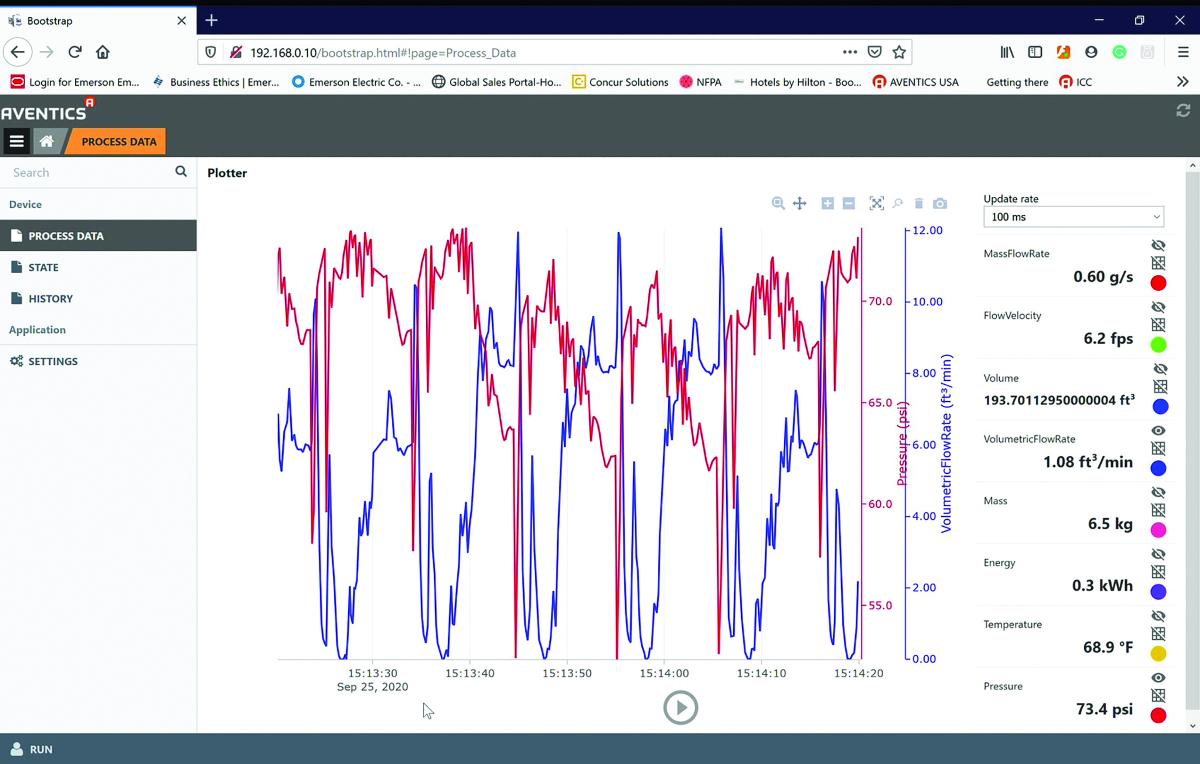Open PROCESS DATA in the sidebar

98,236
